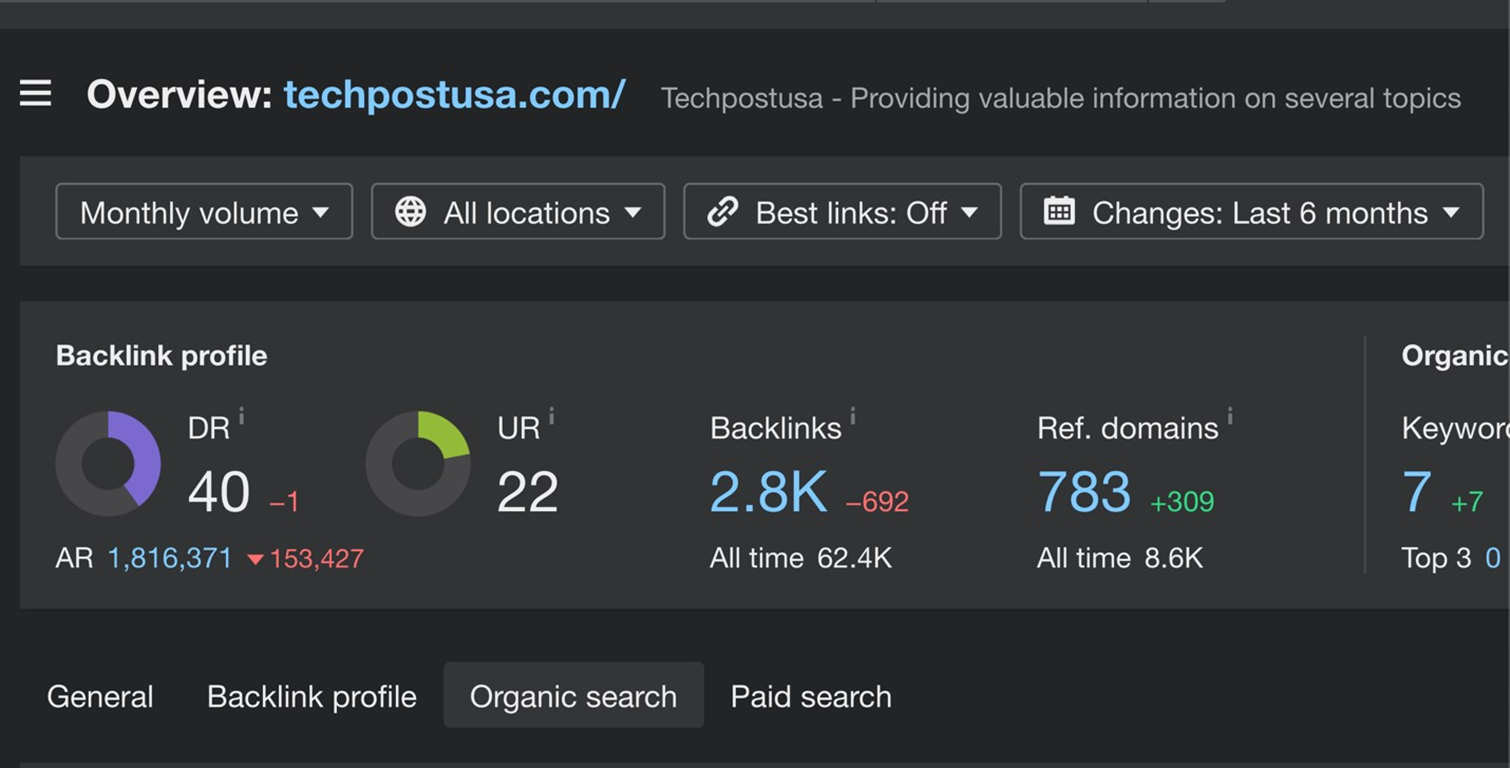The image size is (1510, 768).
Task: Click the green UR donut chart
Action: (418, 463)
